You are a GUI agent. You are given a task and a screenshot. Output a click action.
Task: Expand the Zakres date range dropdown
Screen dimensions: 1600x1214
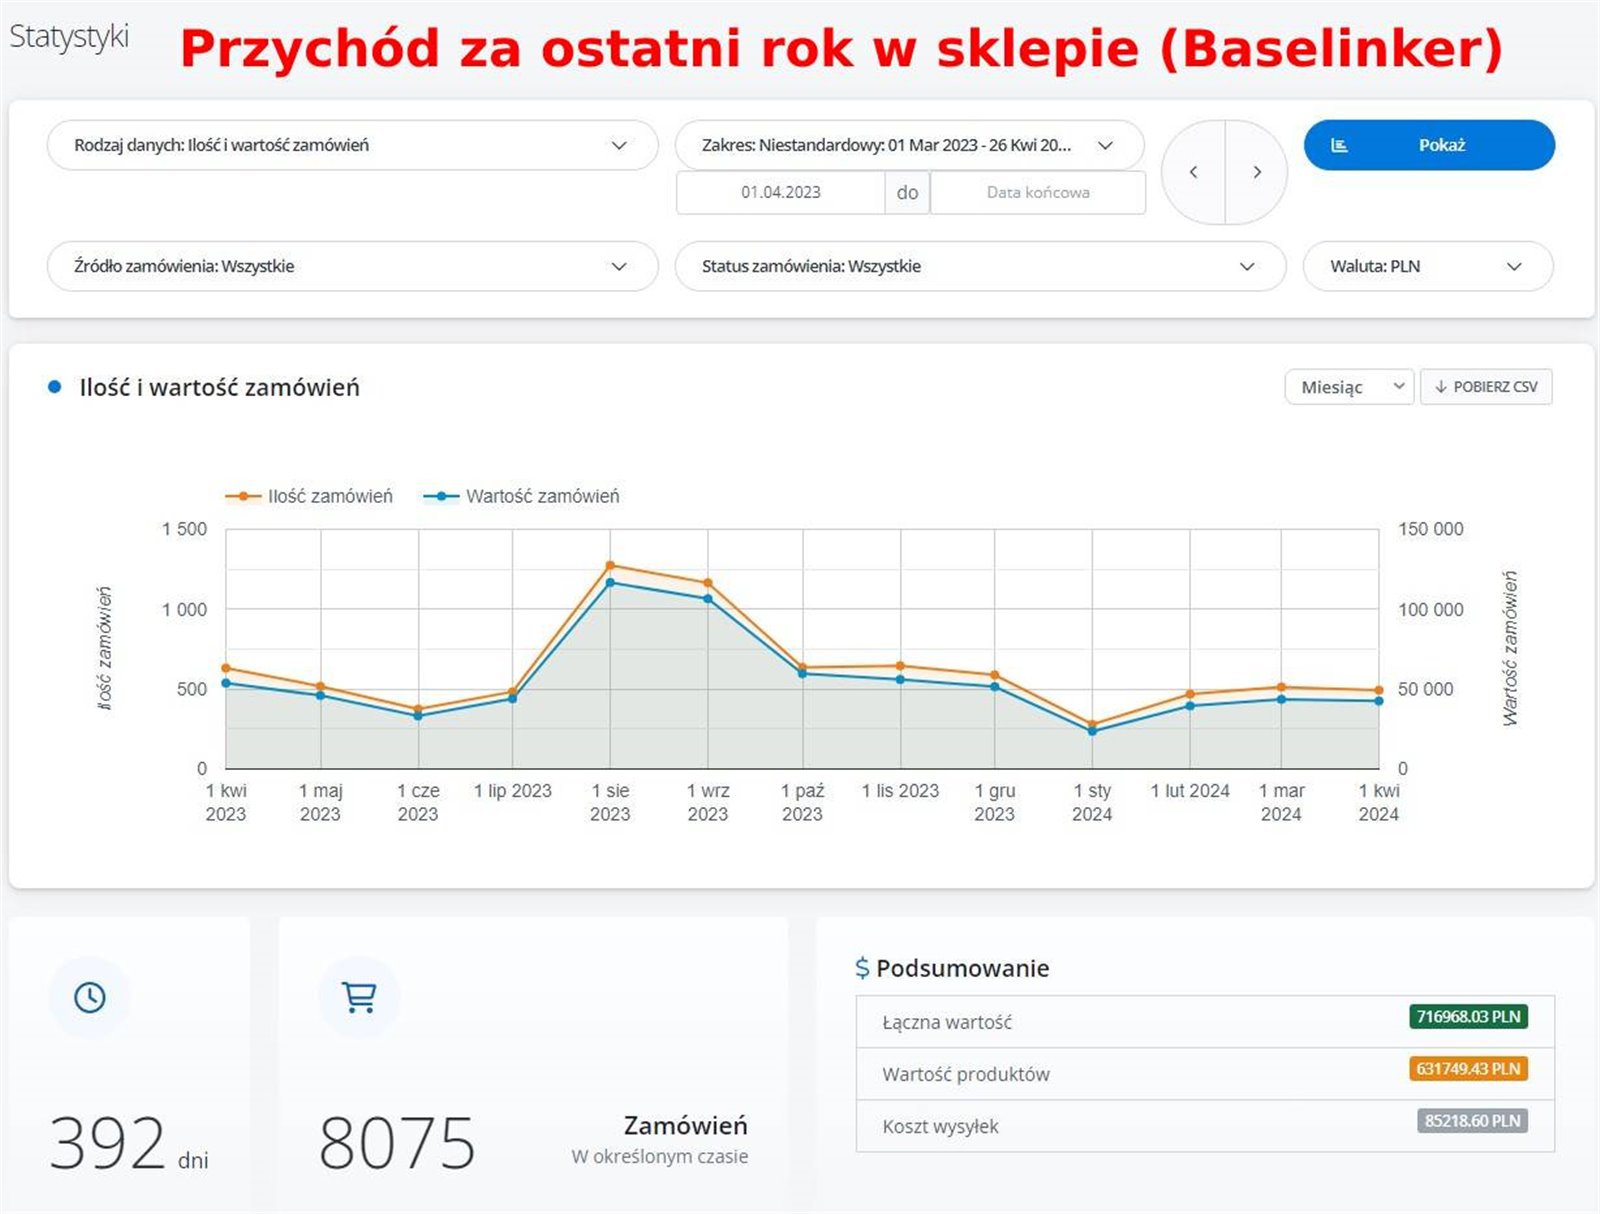coord(909,145)
